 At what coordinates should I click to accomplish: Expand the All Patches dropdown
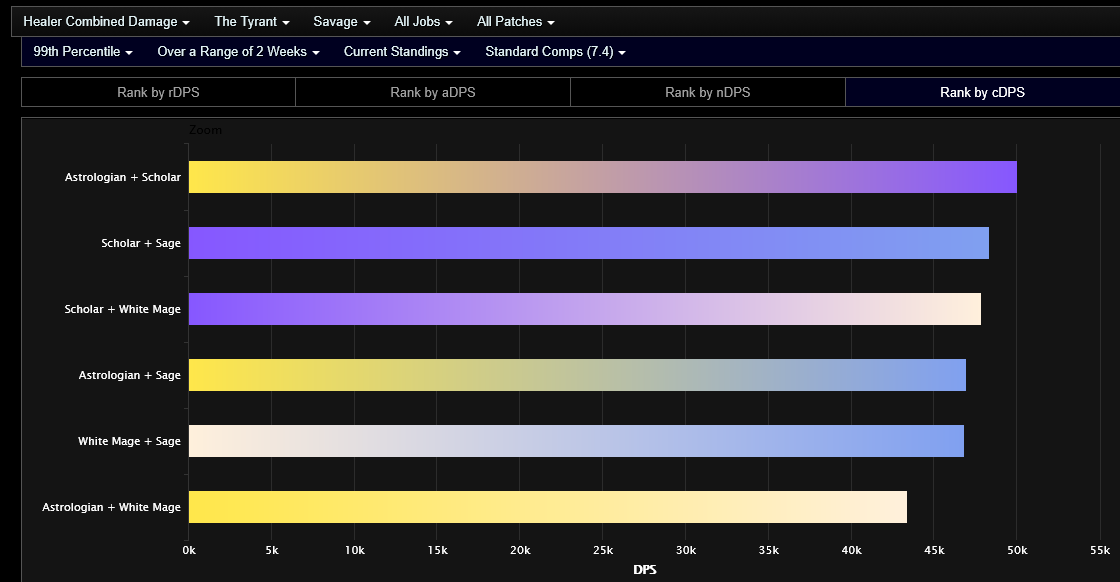tap(516, 21)
